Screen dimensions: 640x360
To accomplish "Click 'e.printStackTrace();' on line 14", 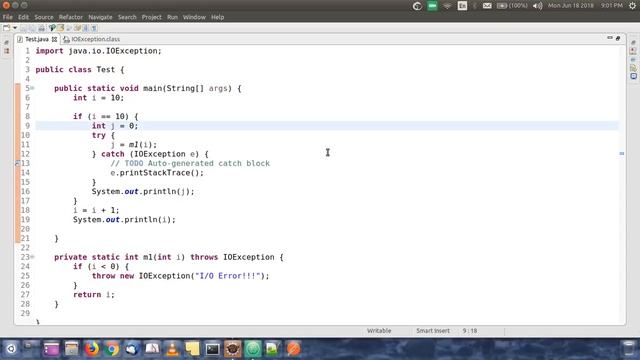I will [x=157, y=173].
